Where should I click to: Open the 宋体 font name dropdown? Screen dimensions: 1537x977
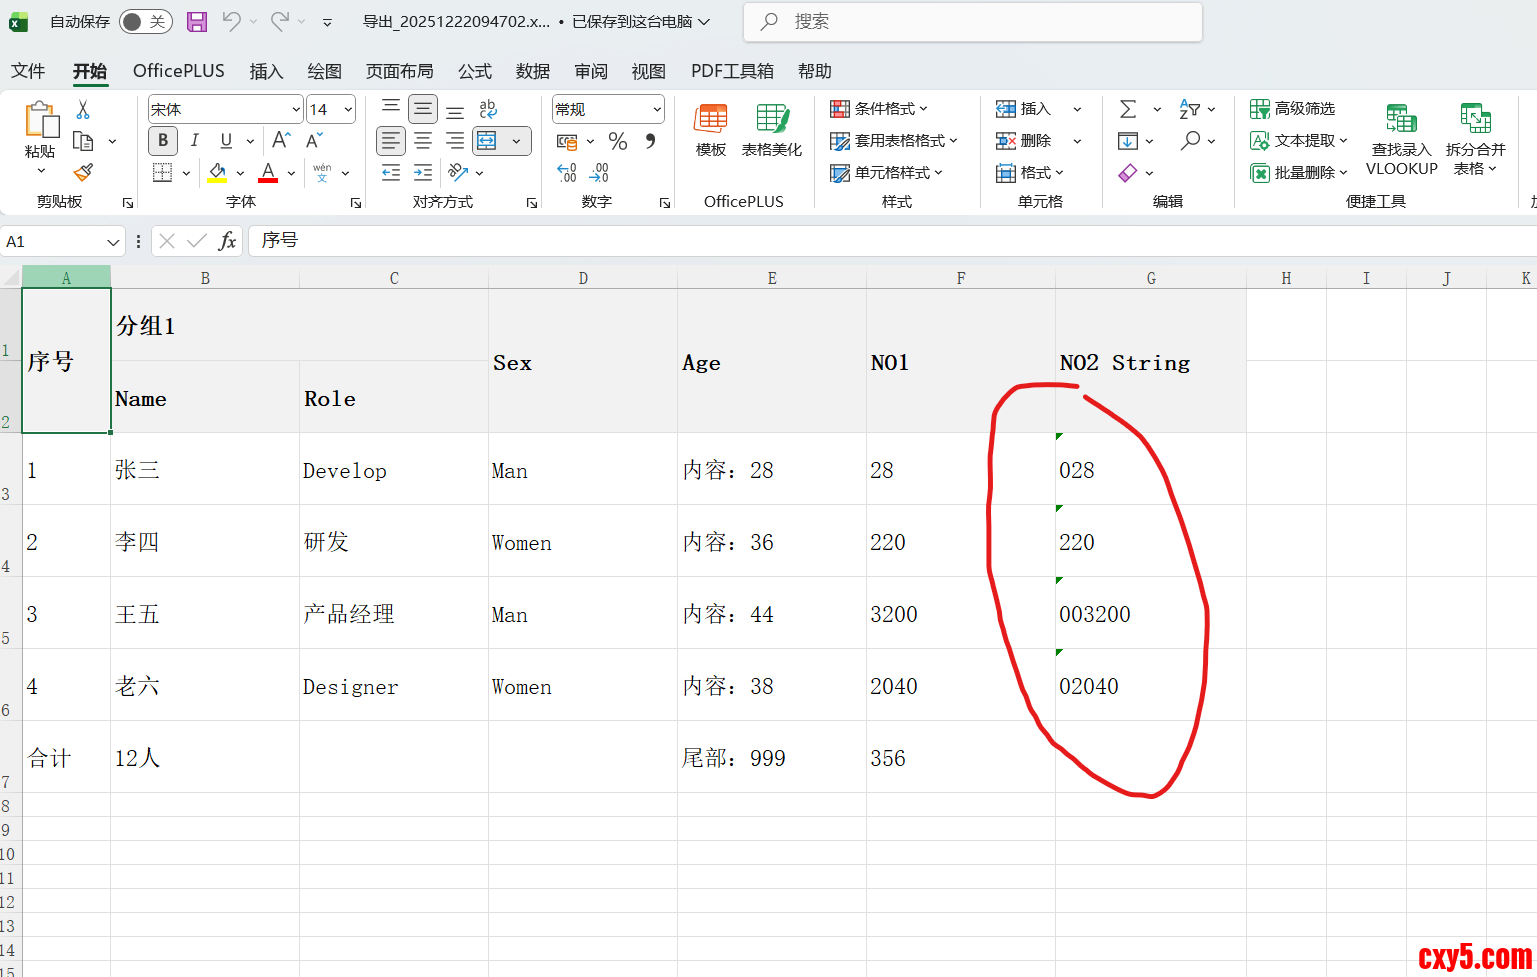click(296, 109)
